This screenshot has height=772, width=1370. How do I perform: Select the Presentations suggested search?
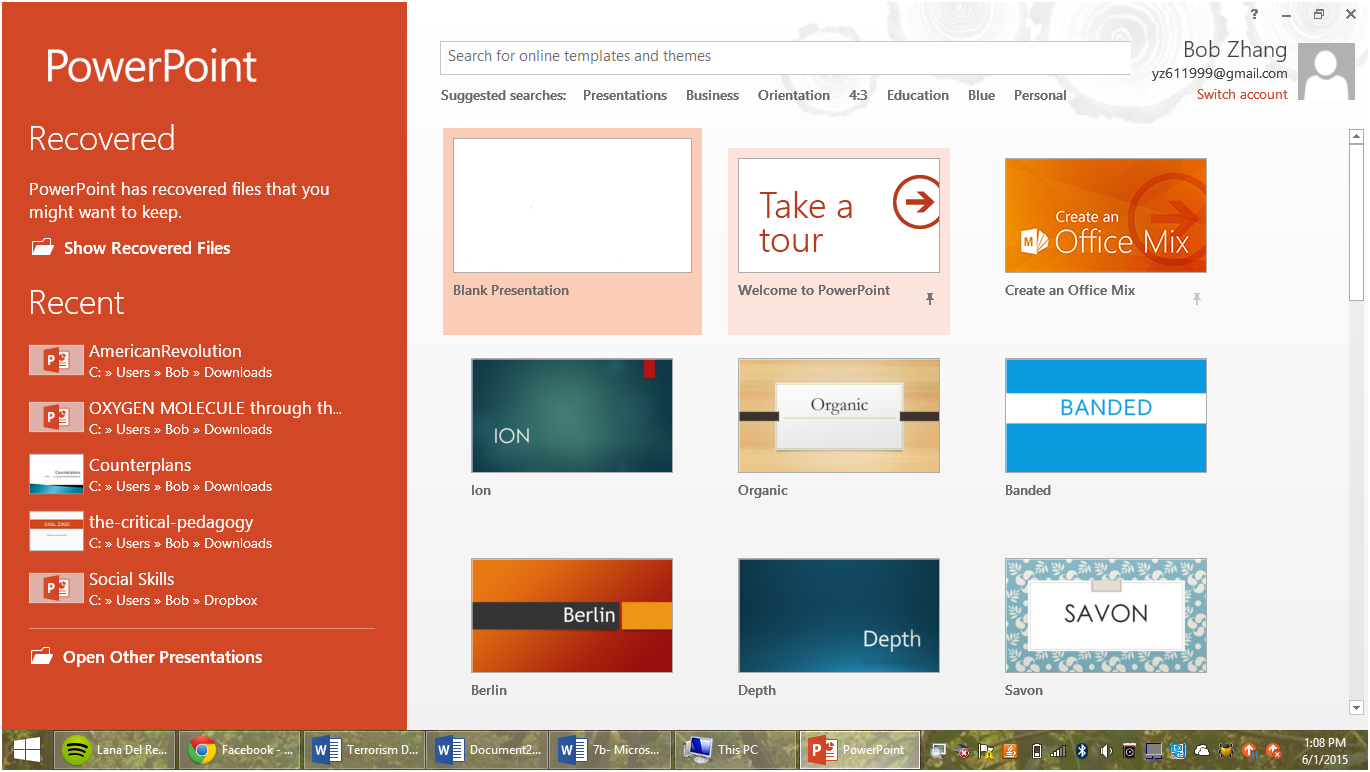click(625, 95)
